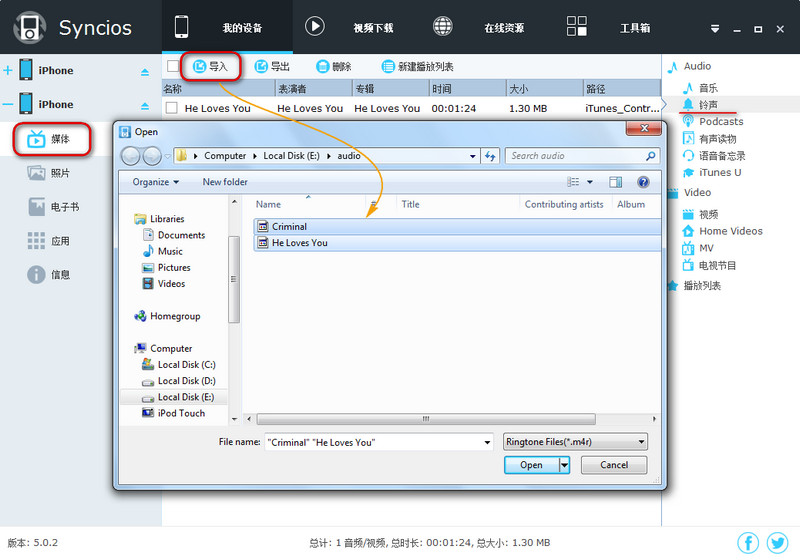Open the view options dropdown arrow

[x=590, y=182]
